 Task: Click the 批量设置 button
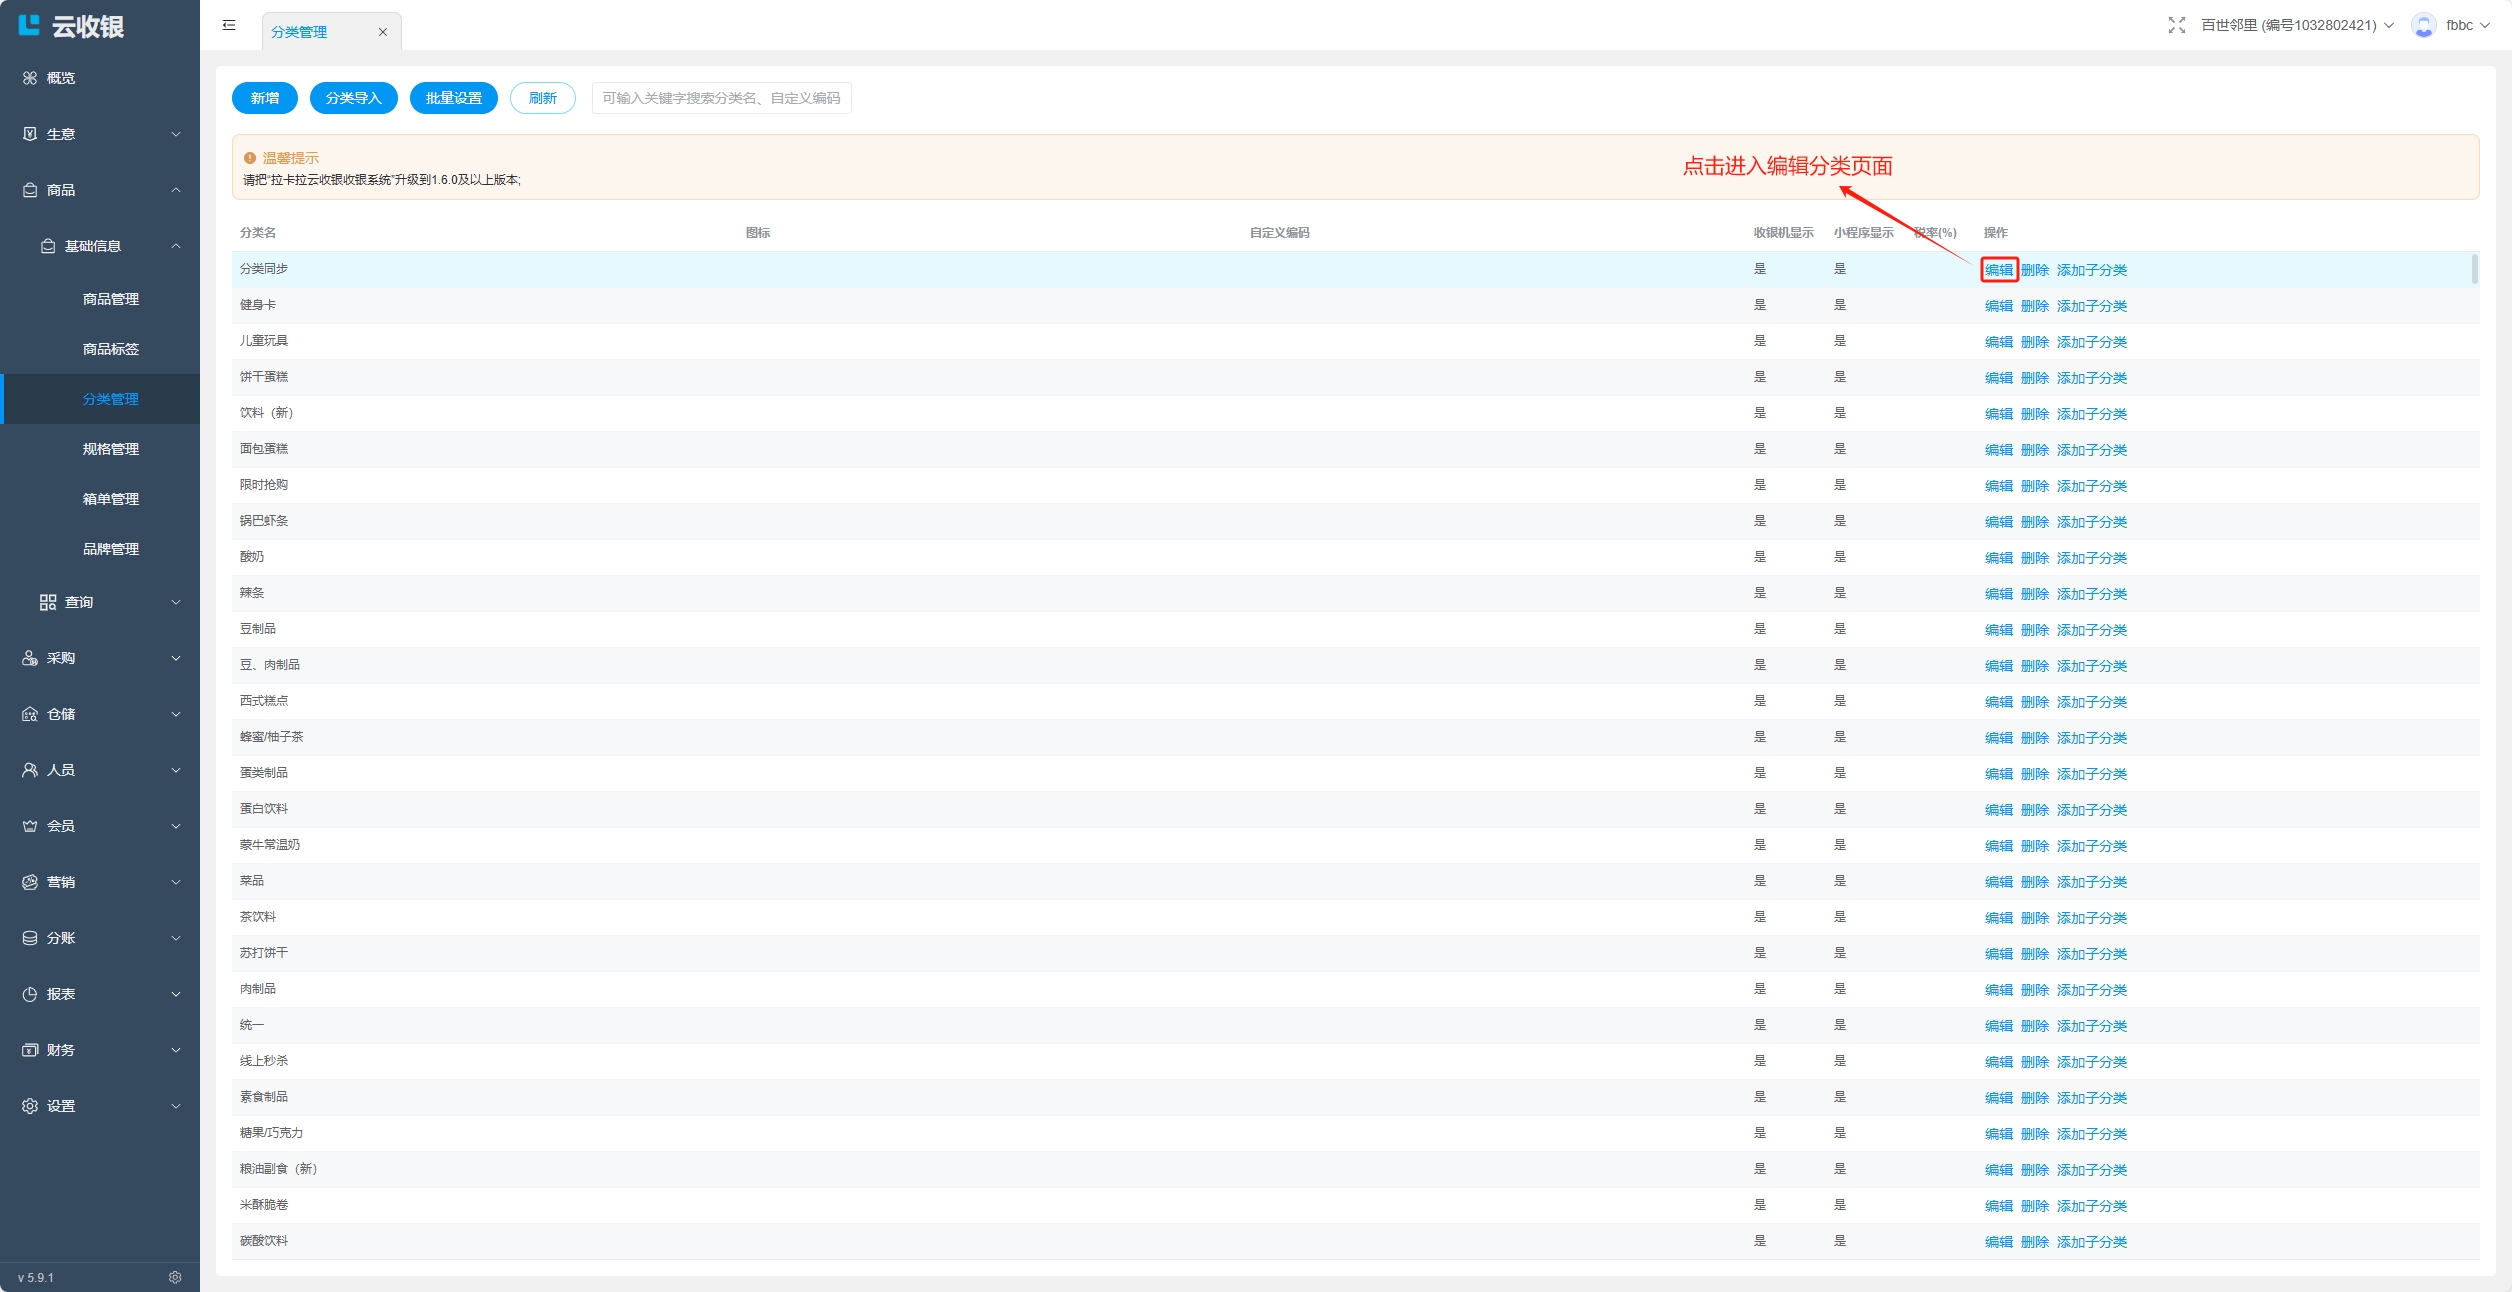453,98
